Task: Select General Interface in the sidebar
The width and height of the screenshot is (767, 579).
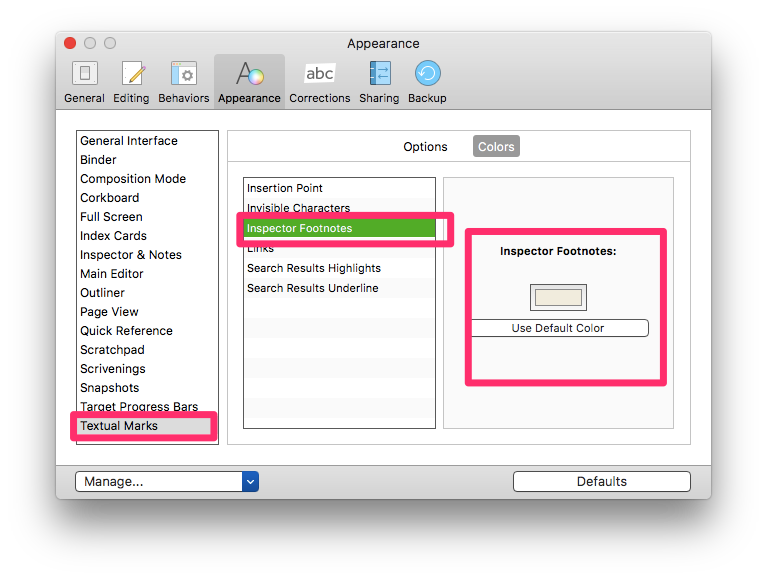Action: [x=147, y=141]
